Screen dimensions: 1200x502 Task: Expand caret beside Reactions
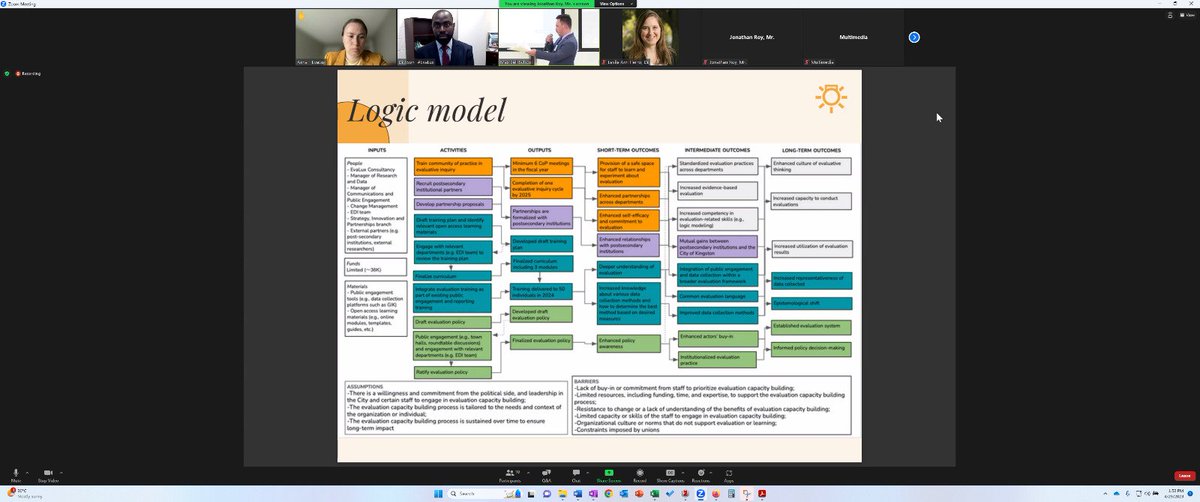point(712,471)
